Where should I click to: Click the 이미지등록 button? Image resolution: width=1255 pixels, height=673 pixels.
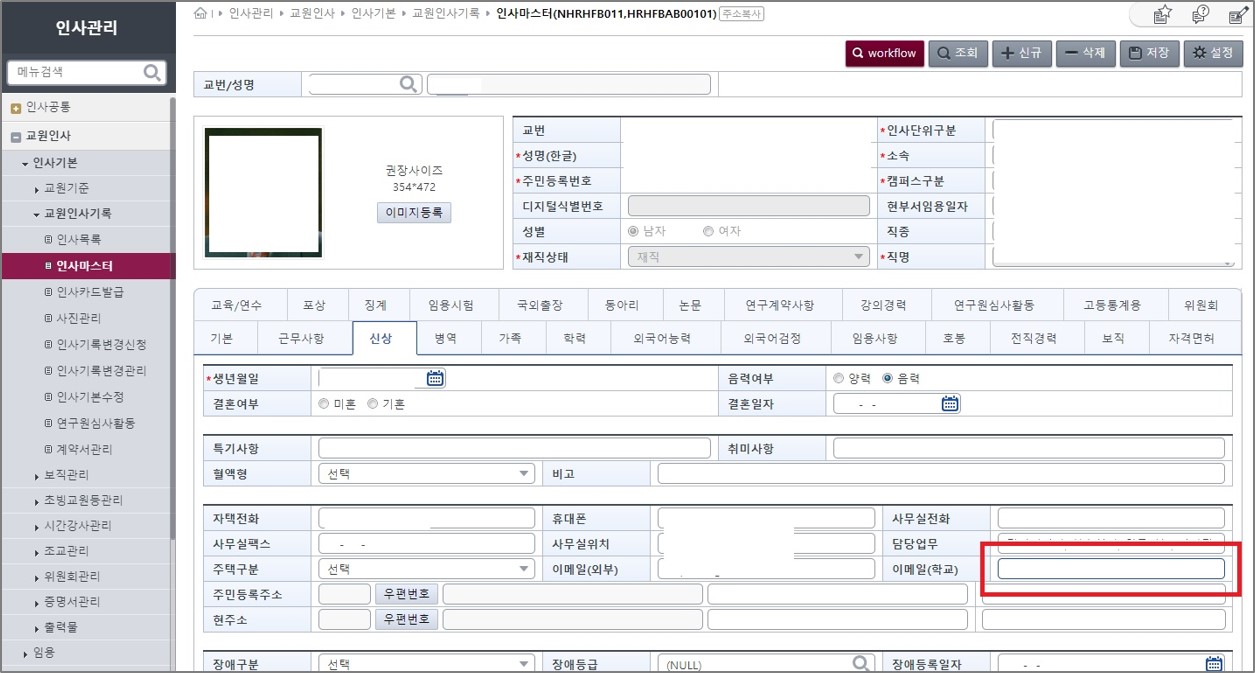click(414, 213)
